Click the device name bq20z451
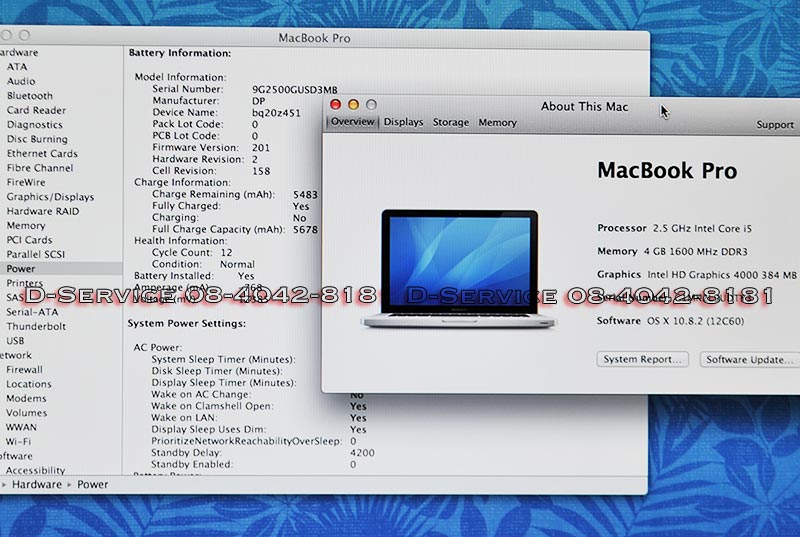800x537 pixels. 276,113
